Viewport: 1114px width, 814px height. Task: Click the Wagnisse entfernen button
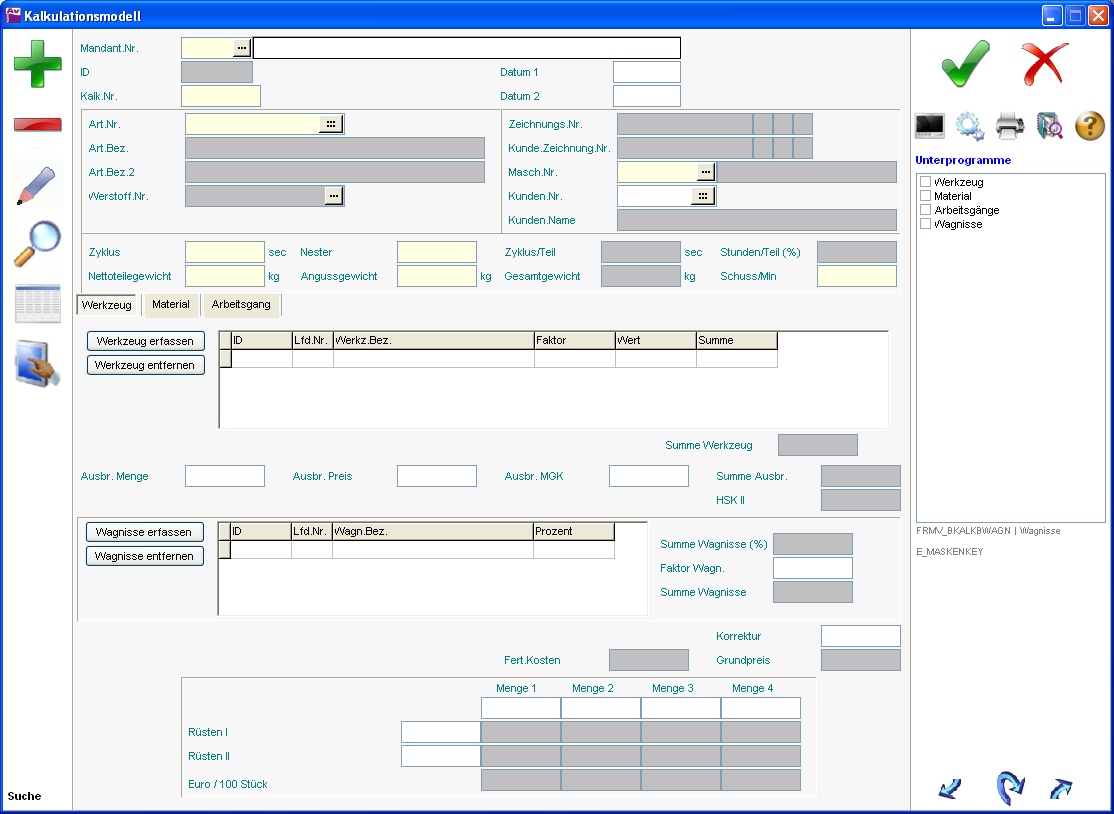[x=145, y=556]
